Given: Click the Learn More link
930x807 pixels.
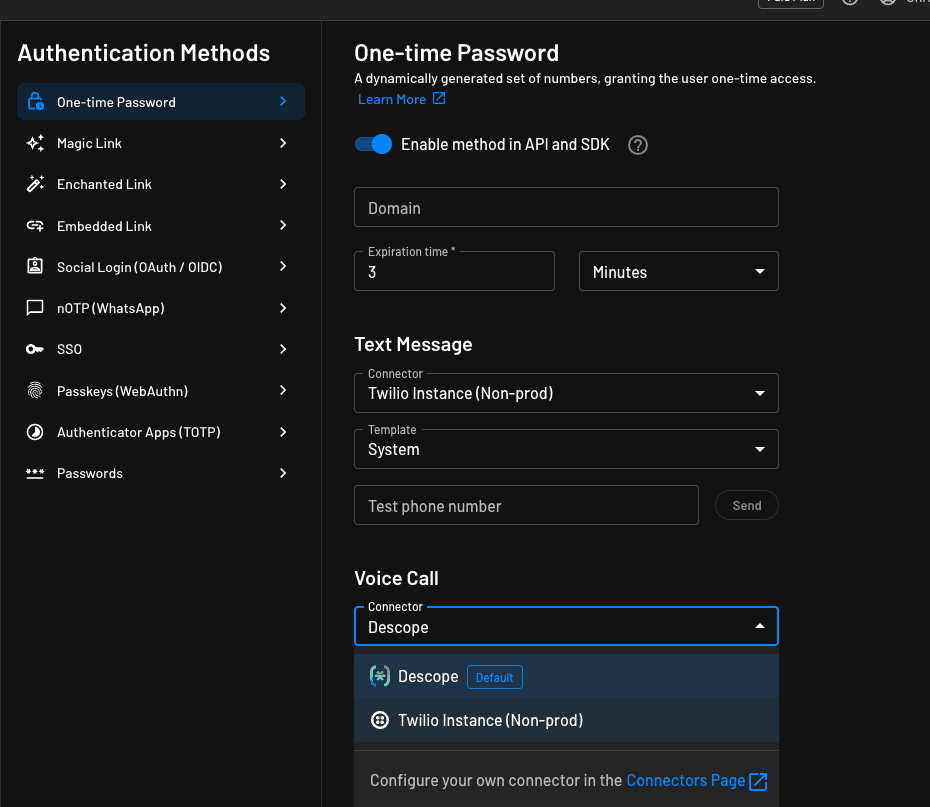Looking at the screenshot, I should (394, 99).
